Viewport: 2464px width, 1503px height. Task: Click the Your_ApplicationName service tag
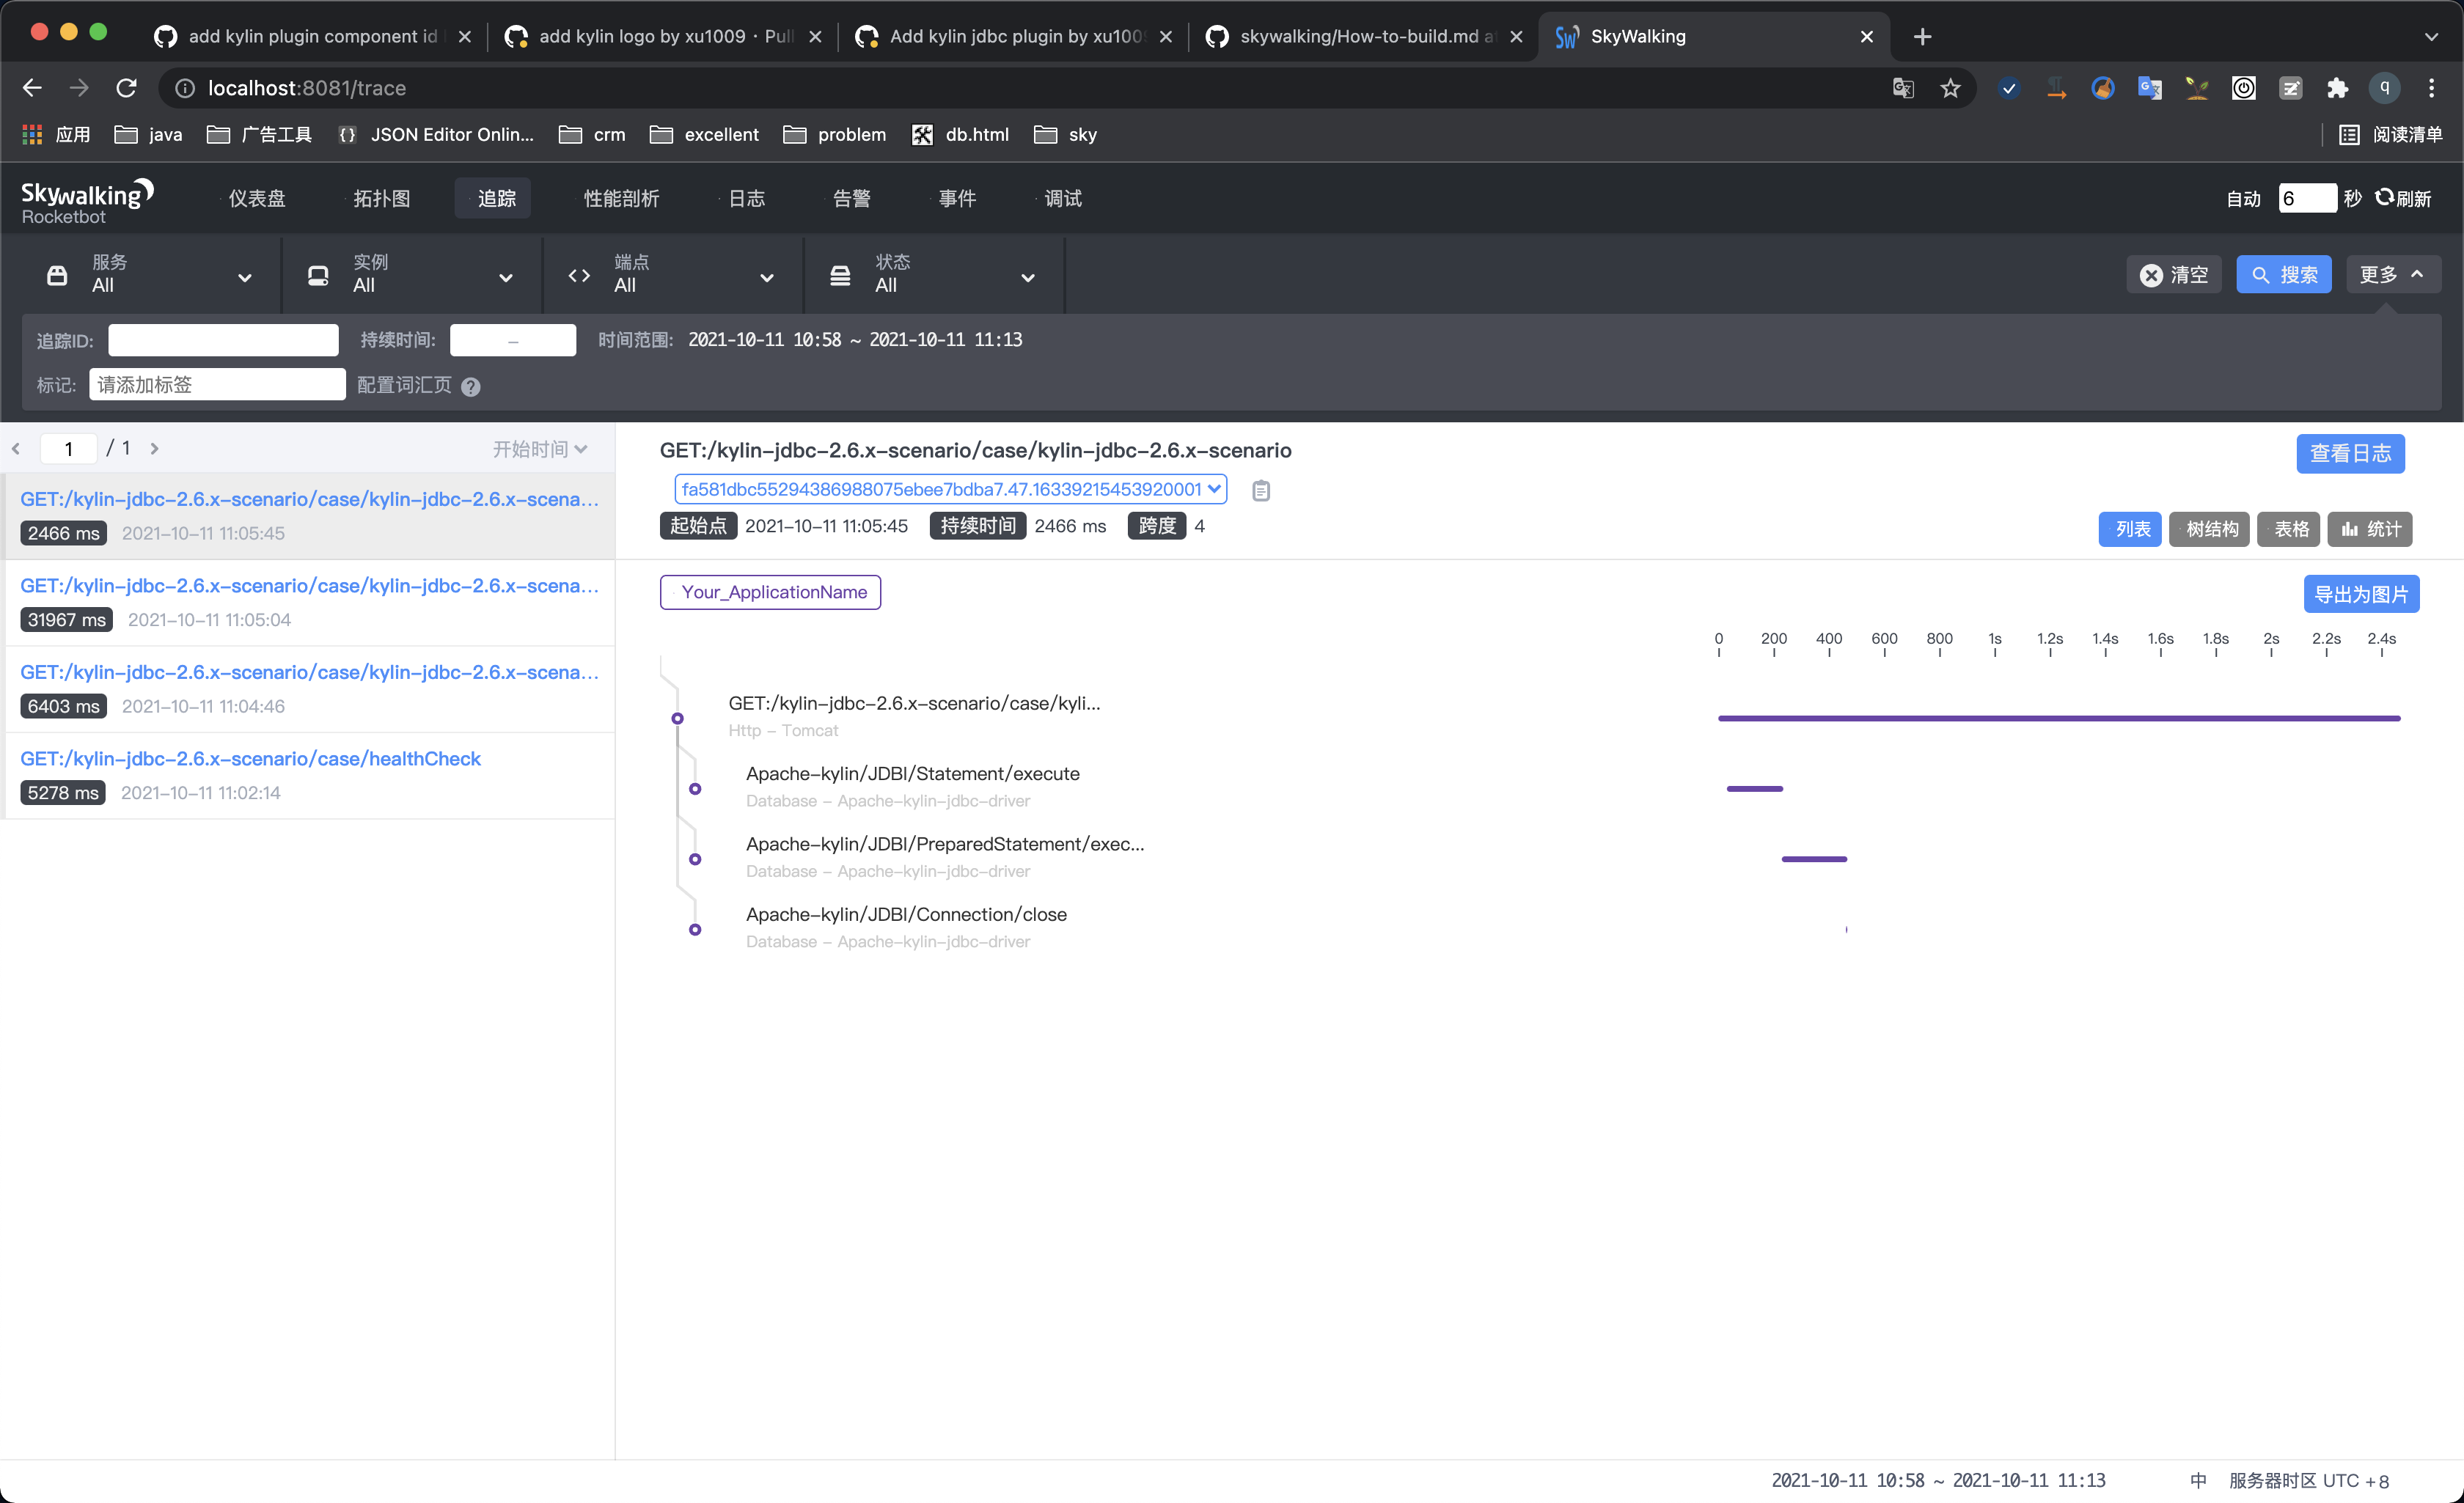point(770,592)
